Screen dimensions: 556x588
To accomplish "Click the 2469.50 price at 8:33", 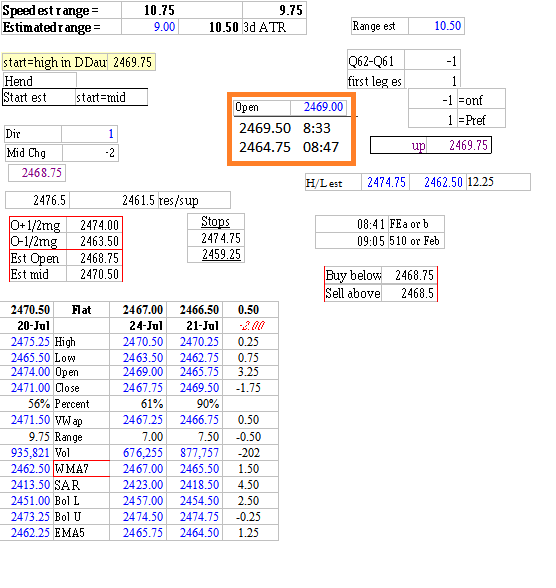I will pyautogui.click(x=265, y=128).
